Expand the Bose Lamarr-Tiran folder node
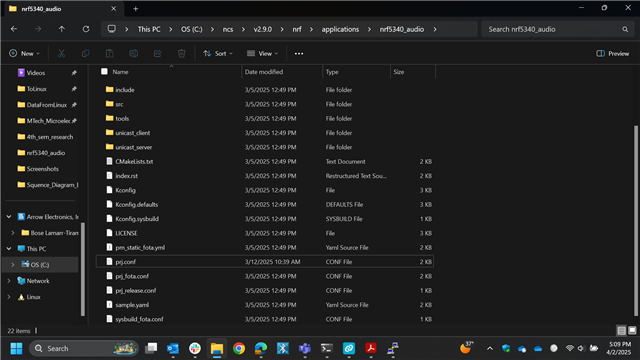 13,233
